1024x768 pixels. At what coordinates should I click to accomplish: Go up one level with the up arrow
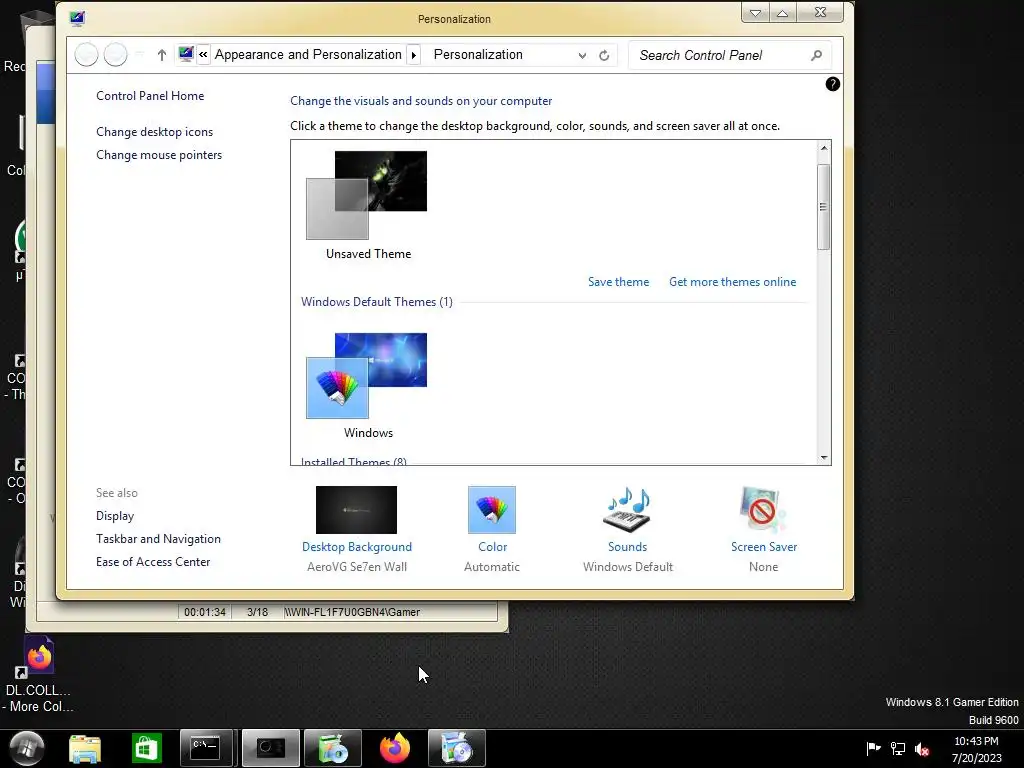162,55
